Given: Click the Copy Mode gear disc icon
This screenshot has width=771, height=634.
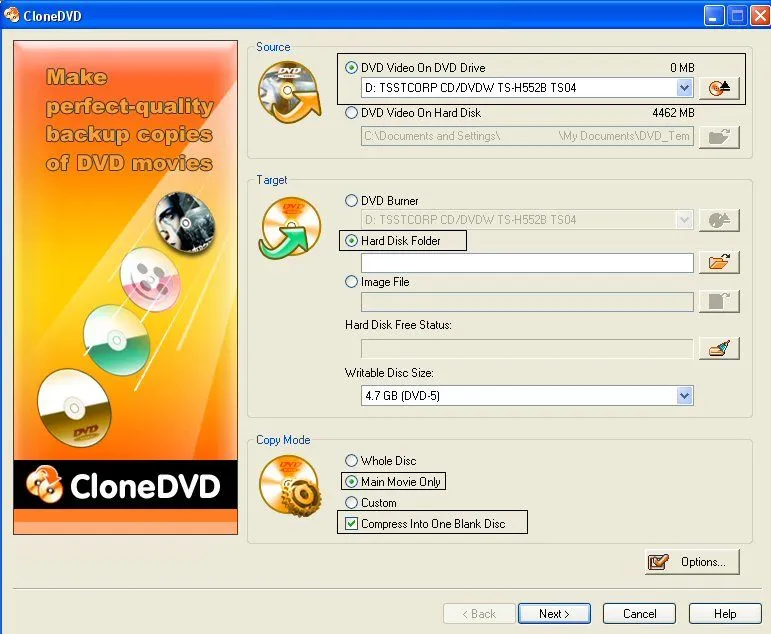Looking at the screenshot, I should (289, 484).
